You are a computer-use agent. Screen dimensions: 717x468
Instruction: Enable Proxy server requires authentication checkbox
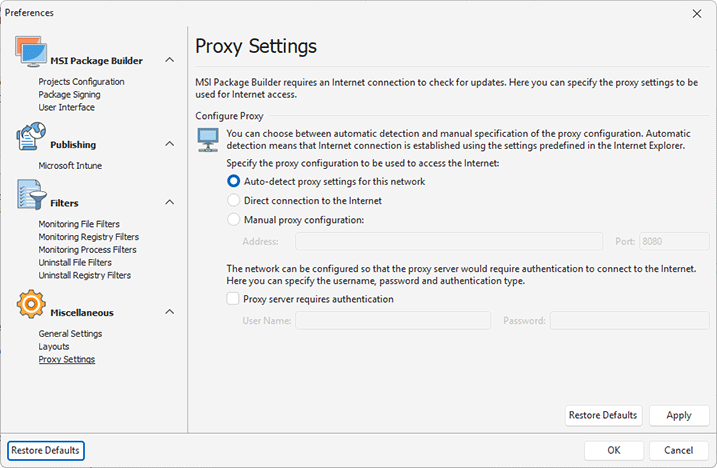click(234, 299)
